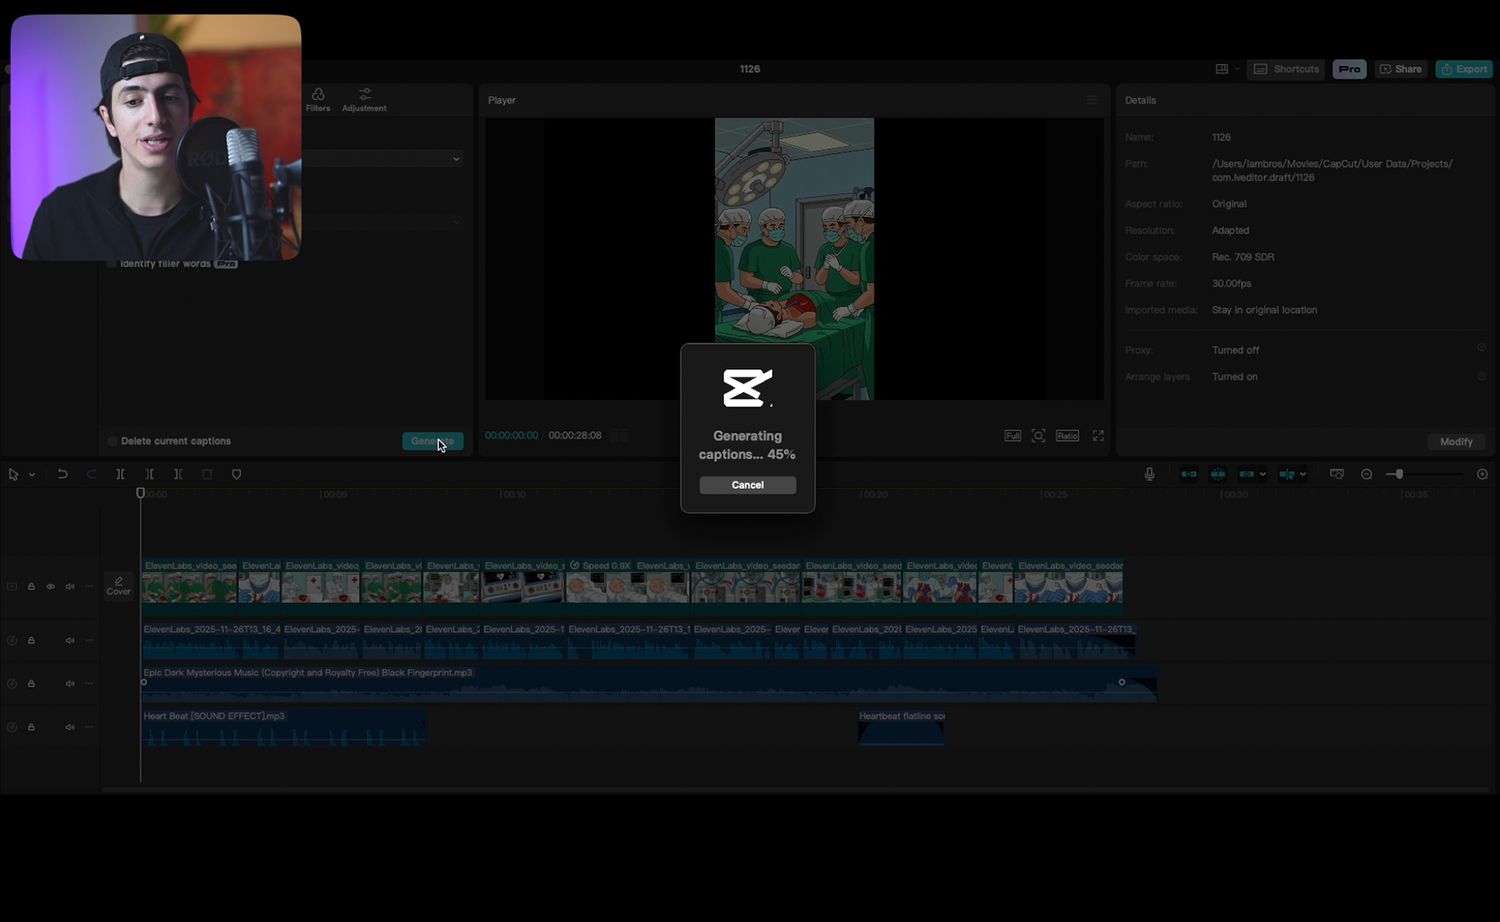Toggle video track visibility eye

(51, 587)
